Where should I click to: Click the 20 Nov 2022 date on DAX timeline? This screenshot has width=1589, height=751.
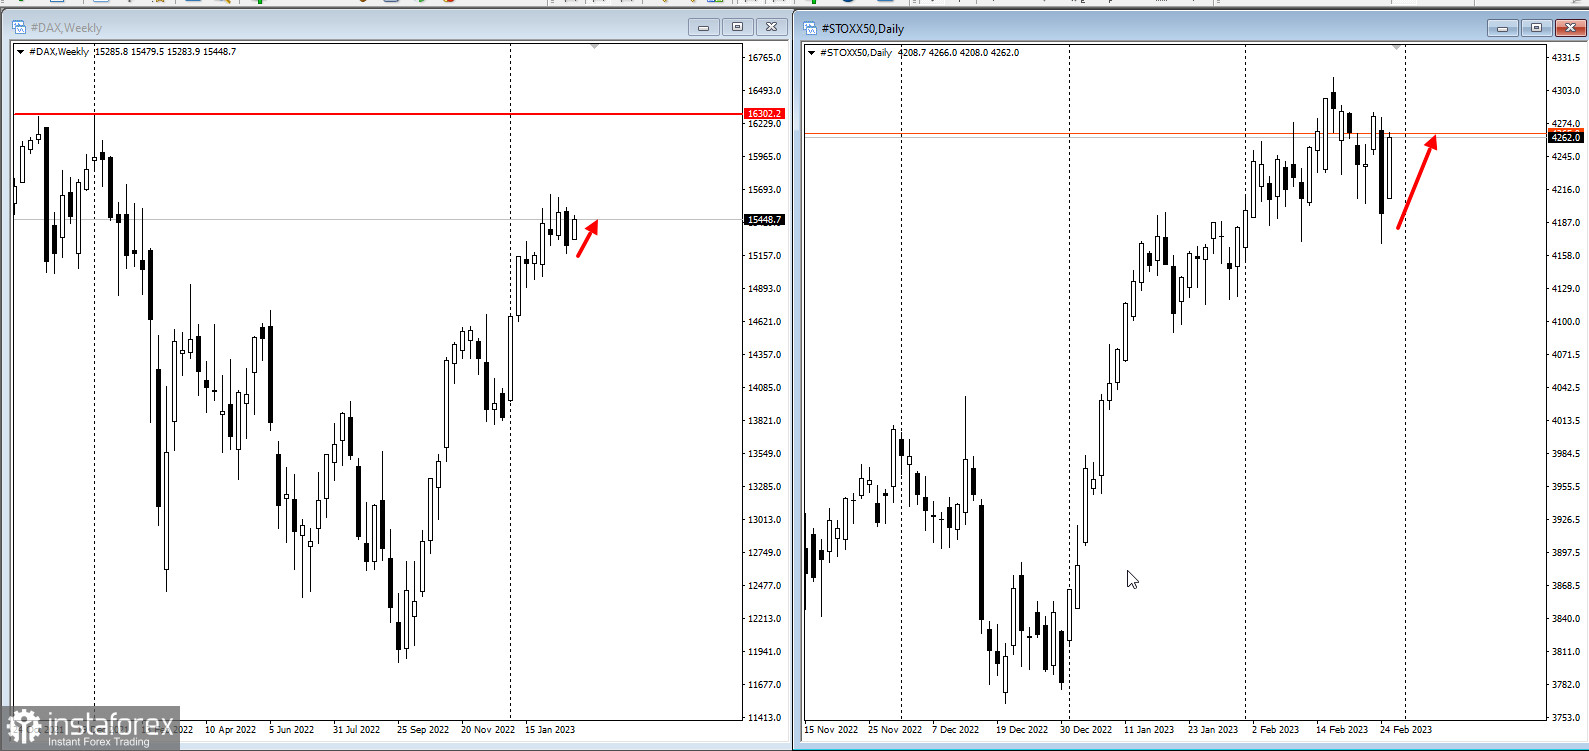pos(488,730)
